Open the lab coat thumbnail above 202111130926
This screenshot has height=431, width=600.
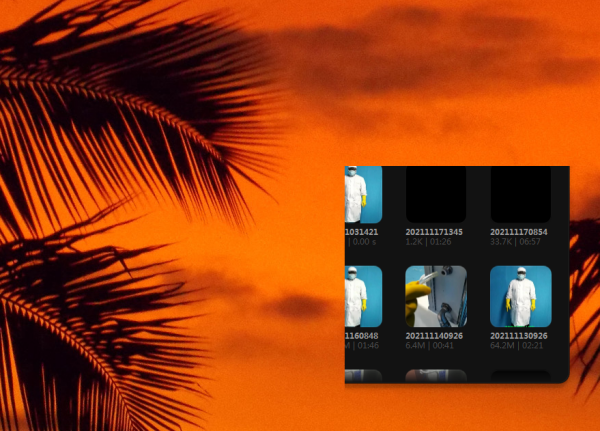[x=521, y=297]
